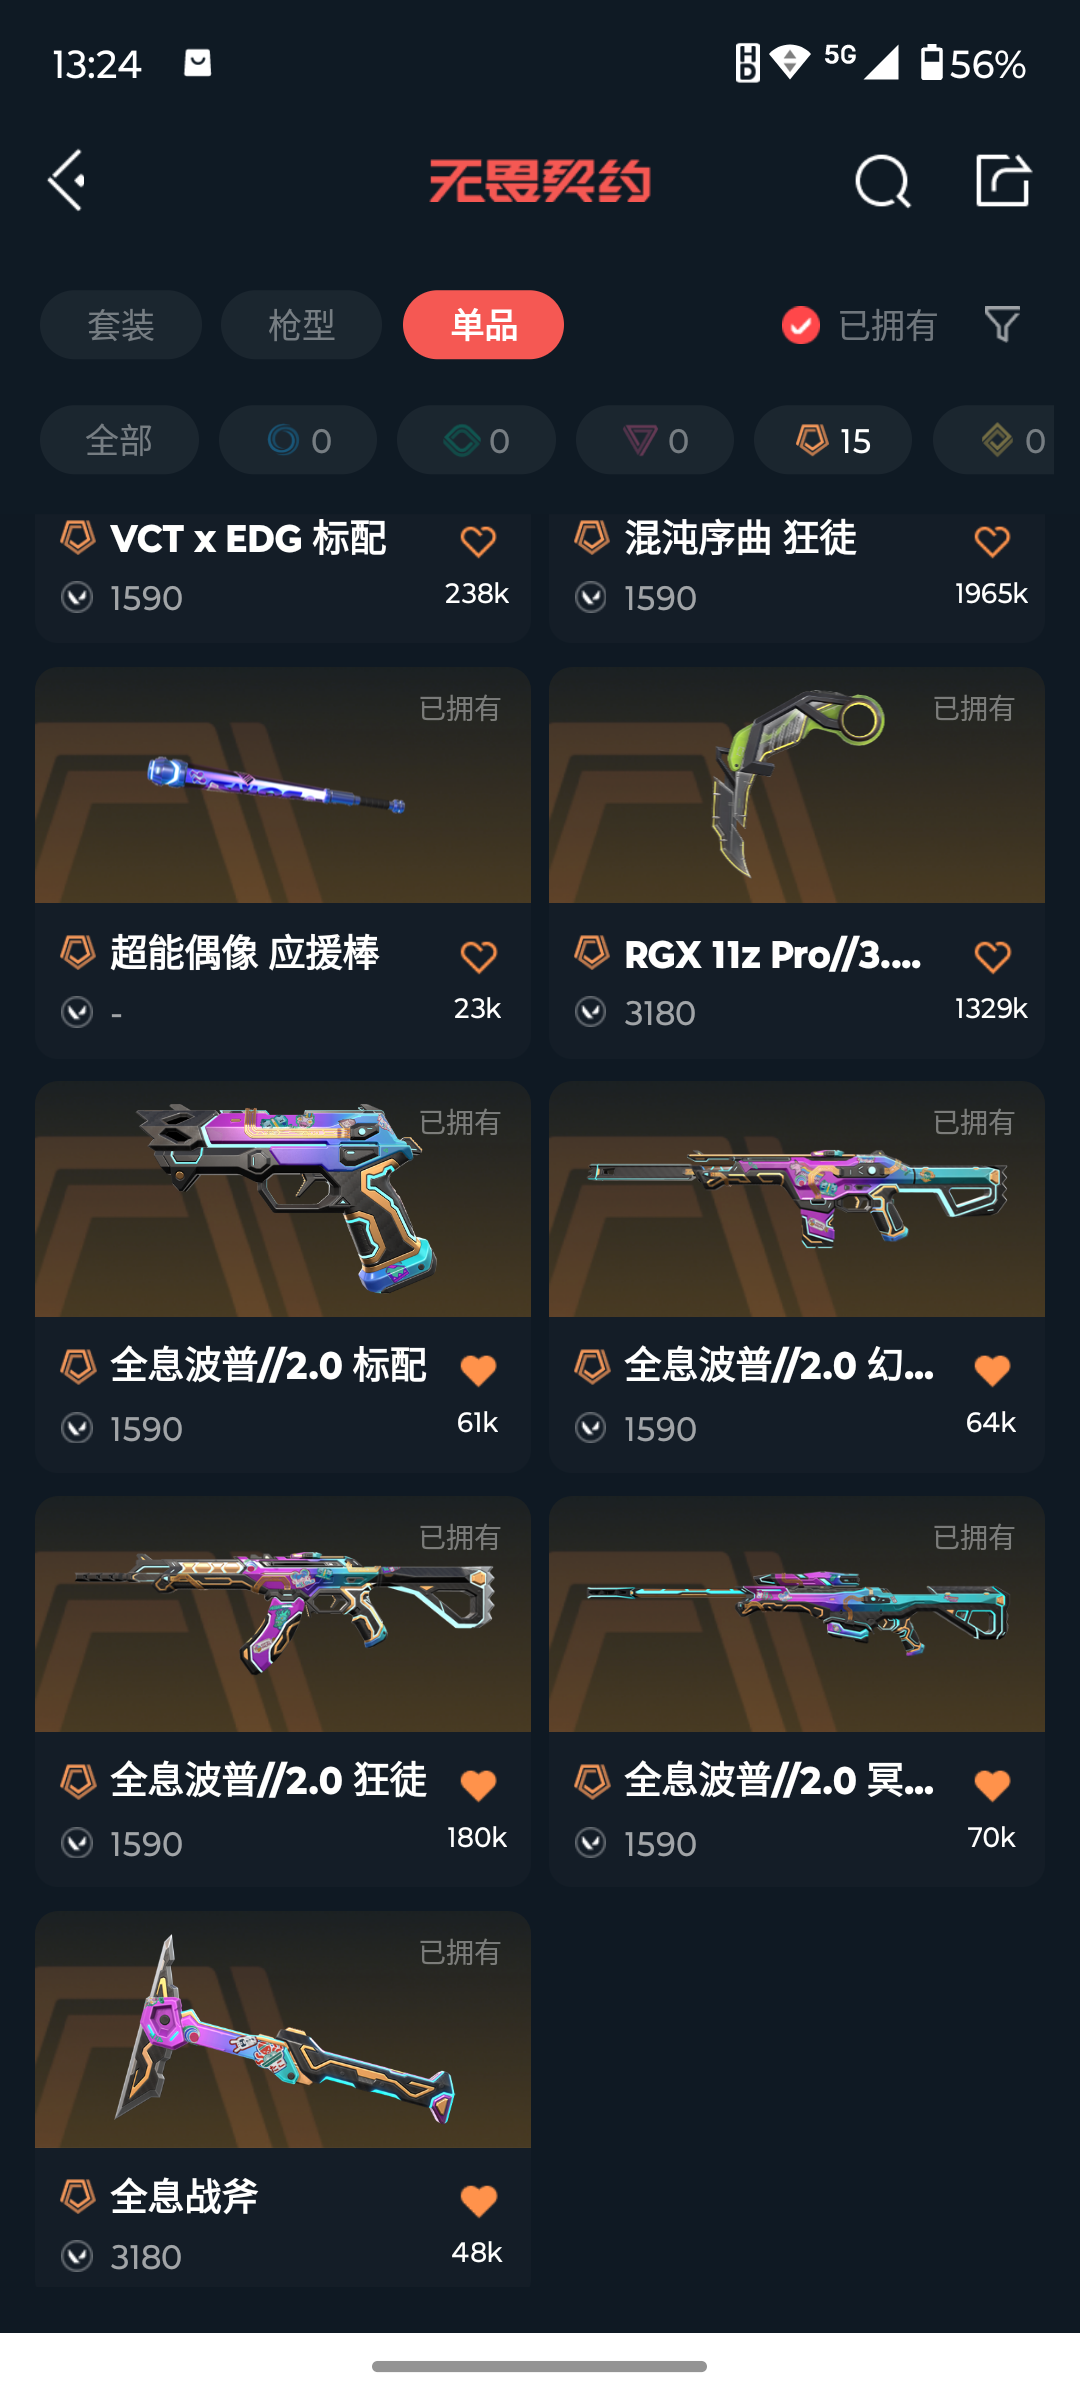The width and height of the screenshot is (1080, 2400).
Task: Open the 全息波普//2.0 标配 pistol thumbnail
Action: (283, 1199)
